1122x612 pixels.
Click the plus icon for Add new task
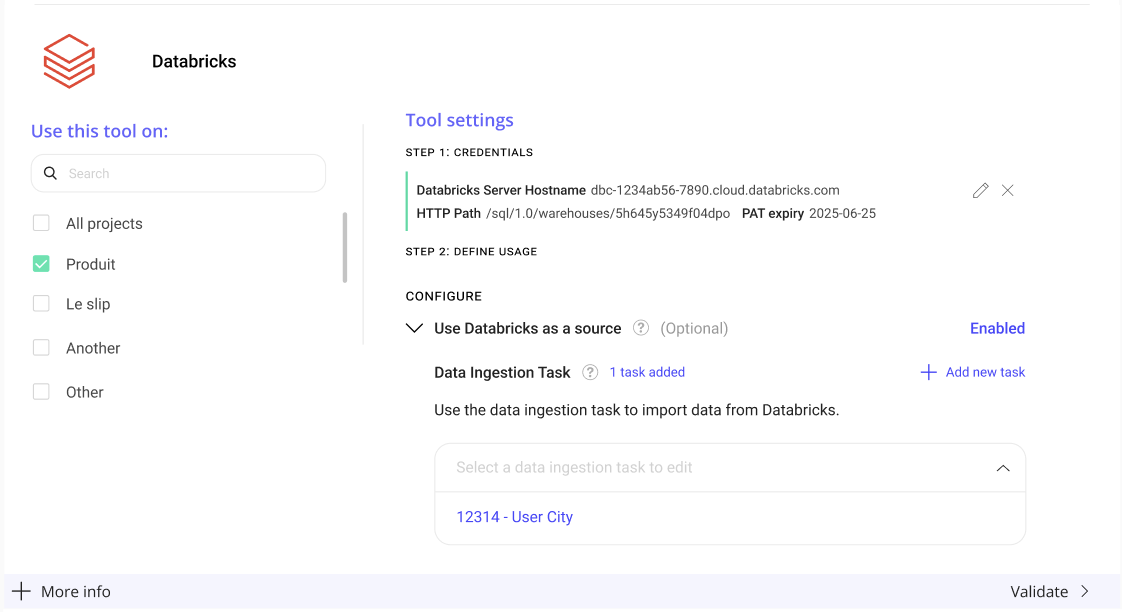click(x=928, y=372)
